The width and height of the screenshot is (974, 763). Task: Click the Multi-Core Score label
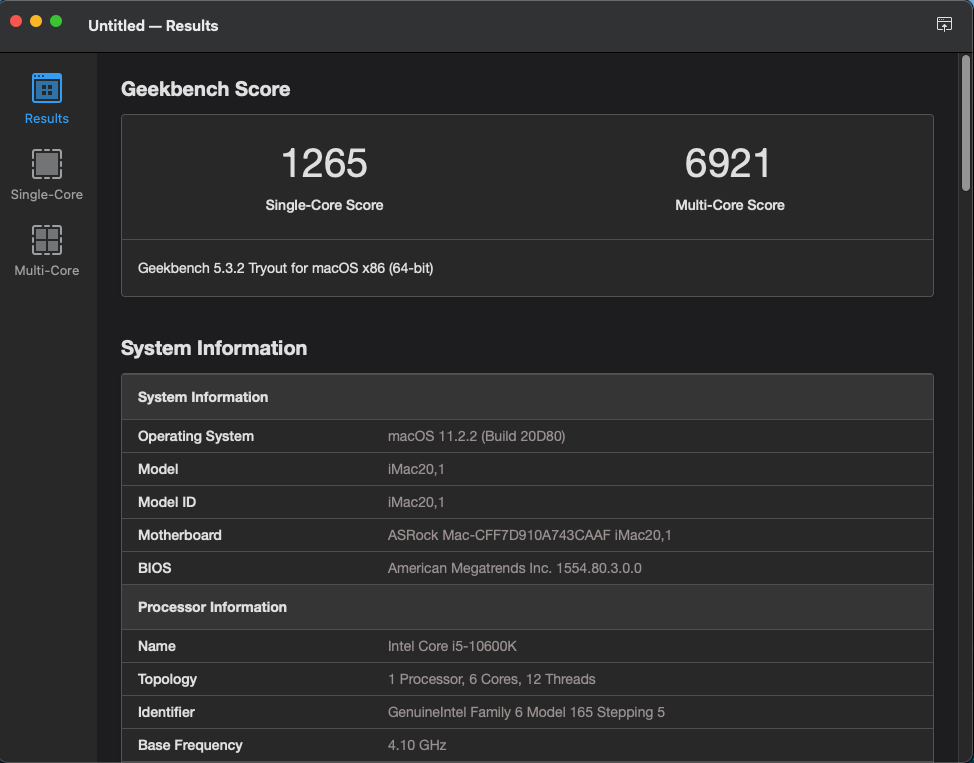730,205
